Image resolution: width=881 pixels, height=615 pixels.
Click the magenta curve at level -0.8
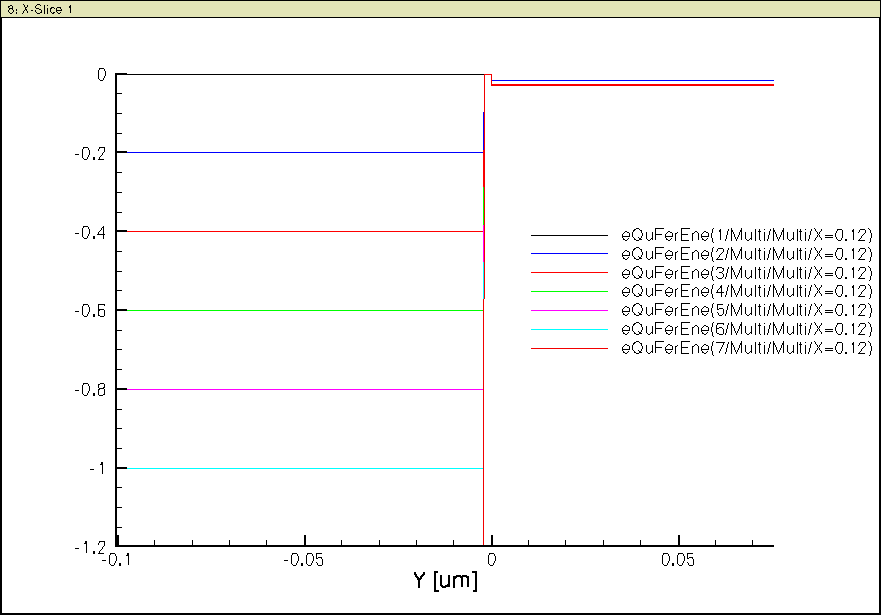[x=305, y=389]
